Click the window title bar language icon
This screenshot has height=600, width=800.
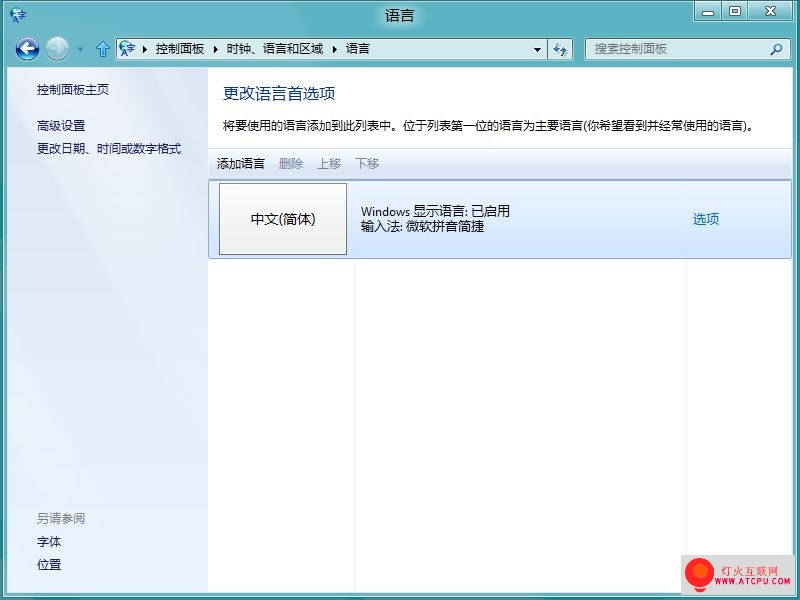pos(18,15)
